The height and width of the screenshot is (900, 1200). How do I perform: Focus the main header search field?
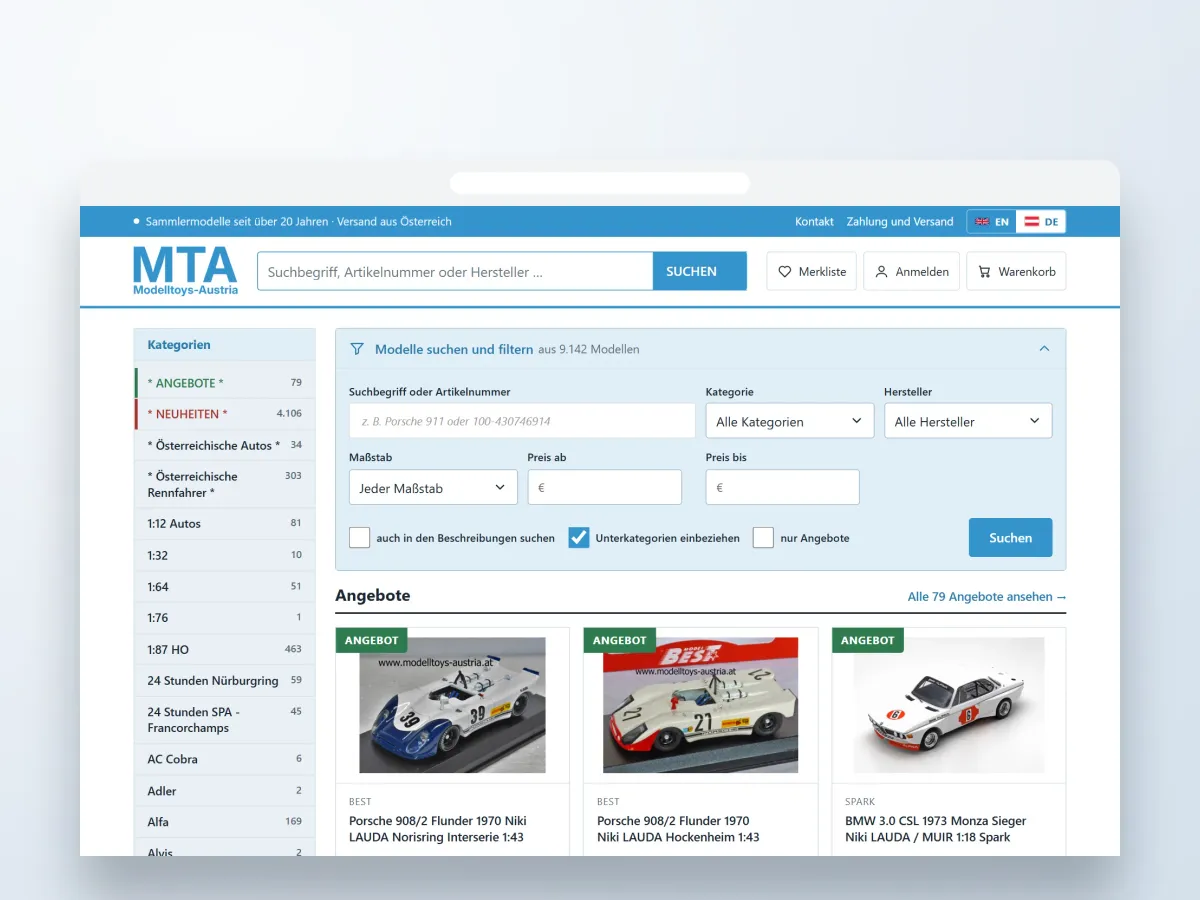click(x=455, y=271)
